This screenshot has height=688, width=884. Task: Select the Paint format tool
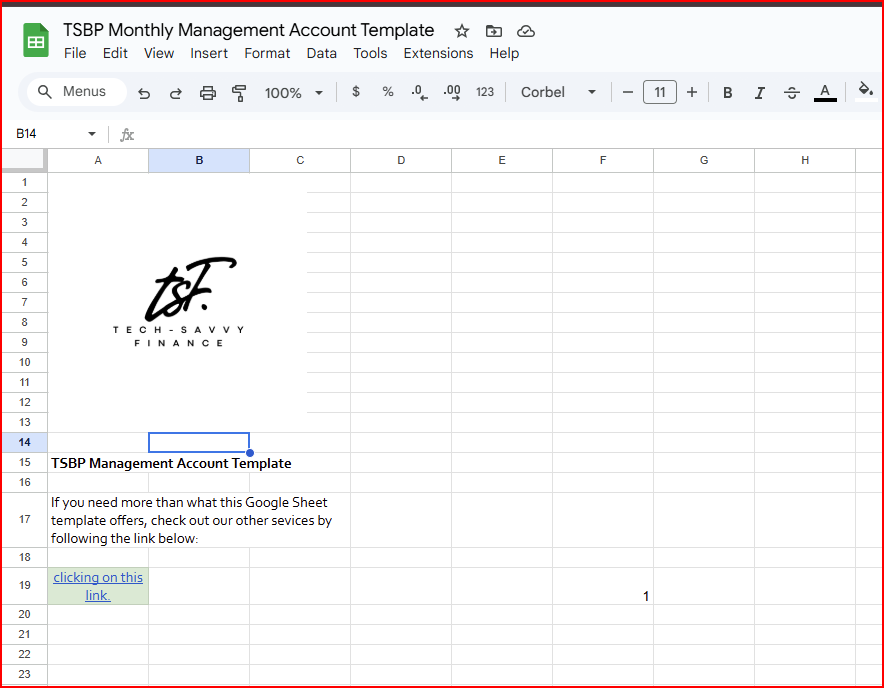click(240, 92)
